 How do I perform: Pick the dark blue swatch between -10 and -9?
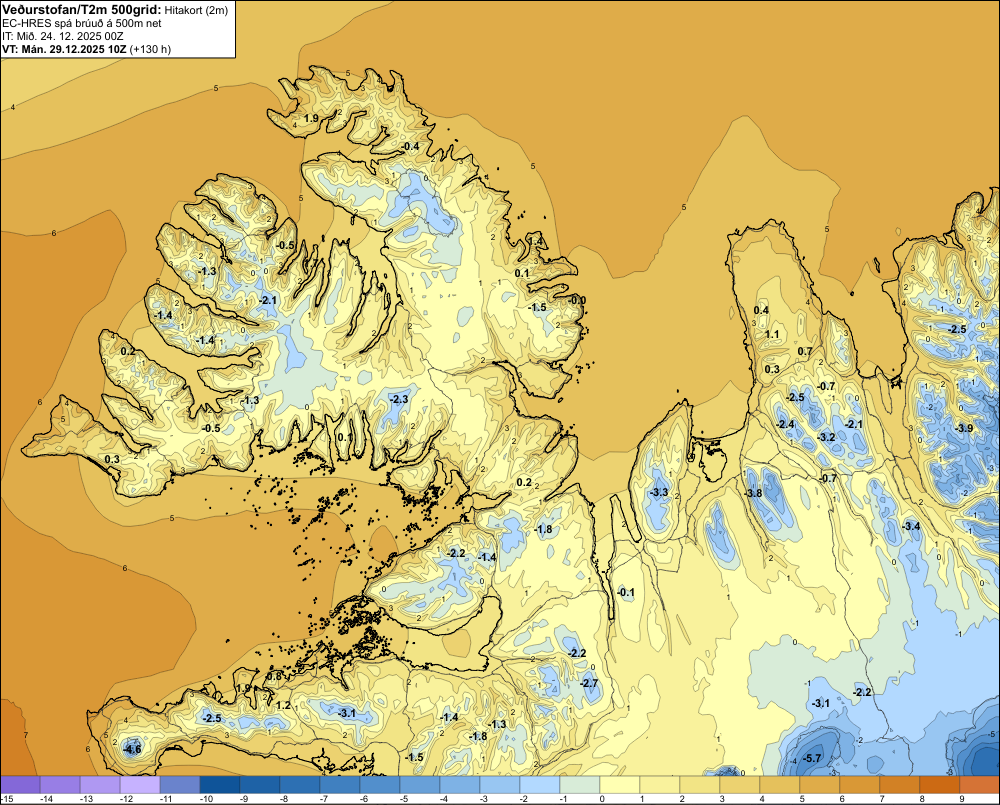coord(220,784)
